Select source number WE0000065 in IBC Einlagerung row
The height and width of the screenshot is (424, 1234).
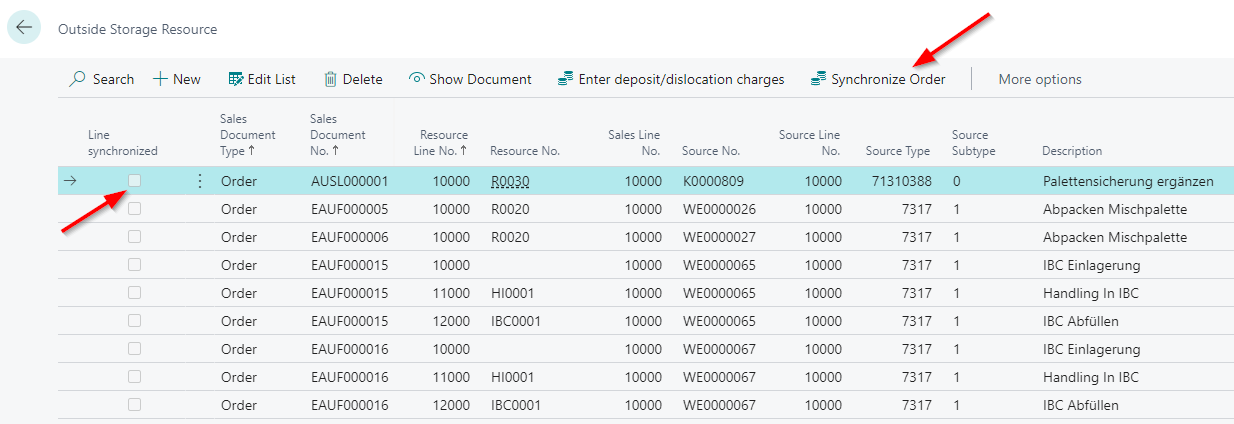(718, 265)
